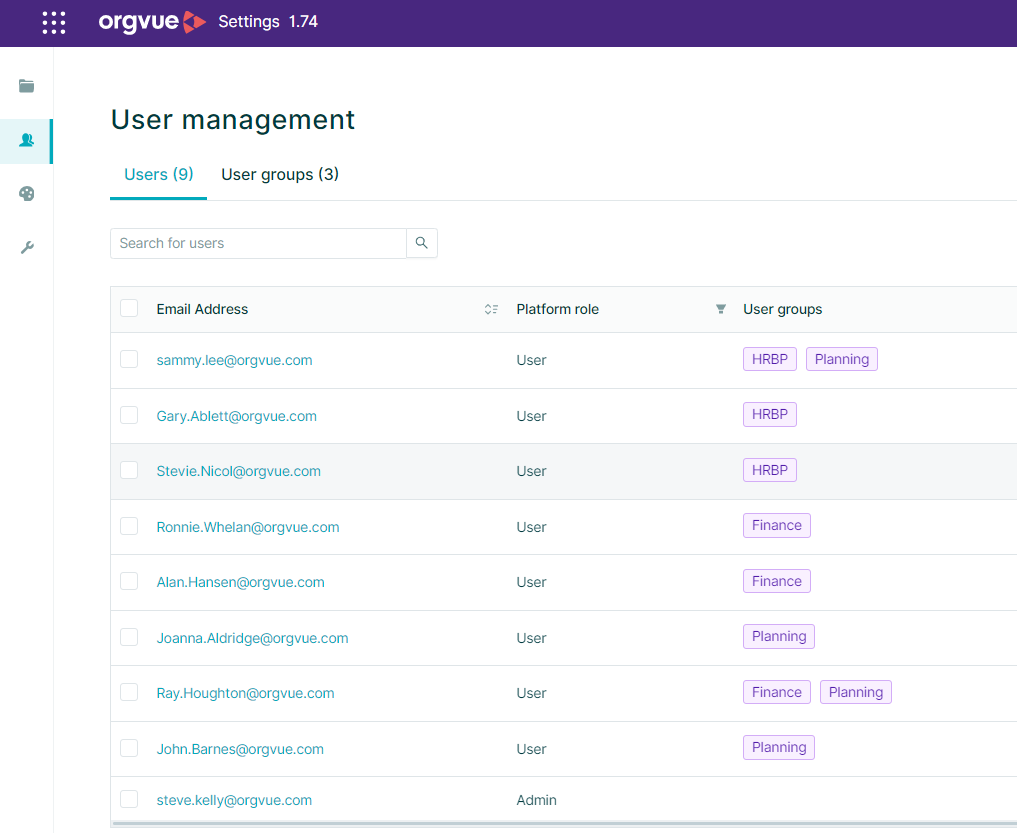This screenshot has width=1017, height=833.
Task: Open Joanna.Aldridge@orgvue.com user link
Action: tap(252, 638)
